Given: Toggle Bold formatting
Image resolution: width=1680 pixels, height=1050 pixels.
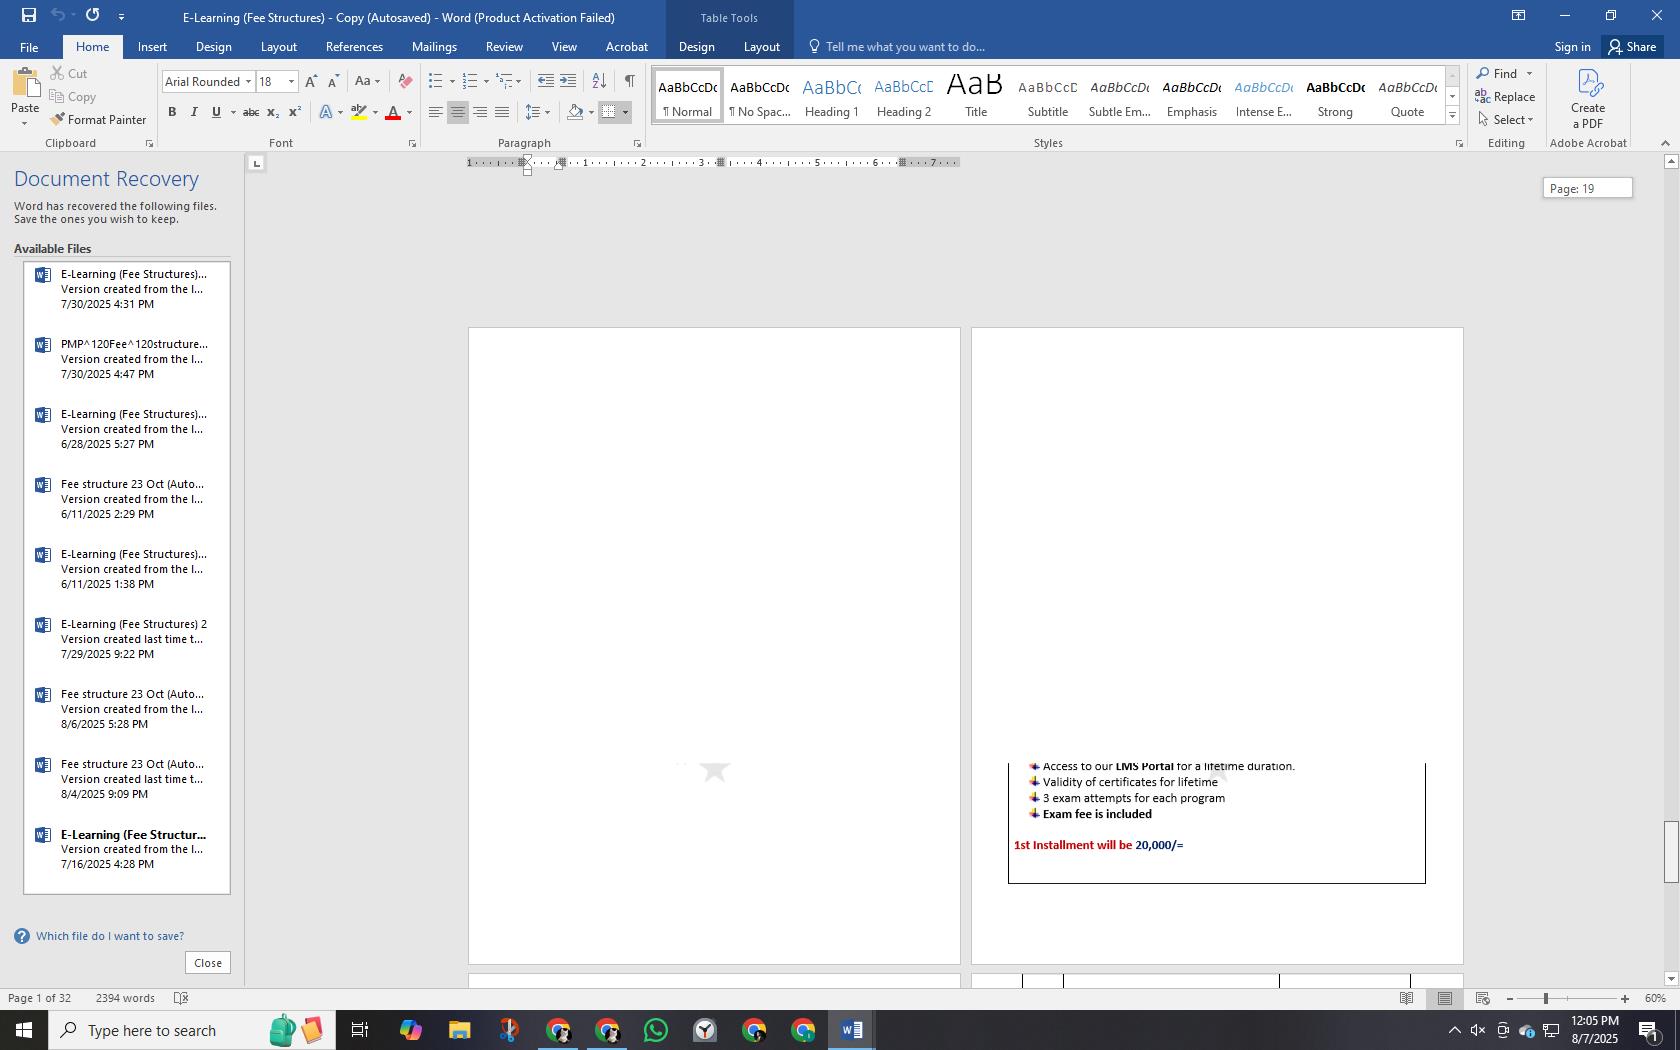Looking at the screenshot, I should tap(172, 112).
